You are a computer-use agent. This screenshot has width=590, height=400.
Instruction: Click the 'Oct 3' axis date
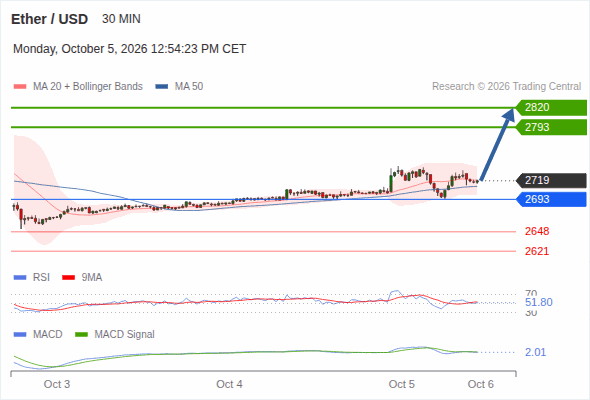click(x=57, y=384)
